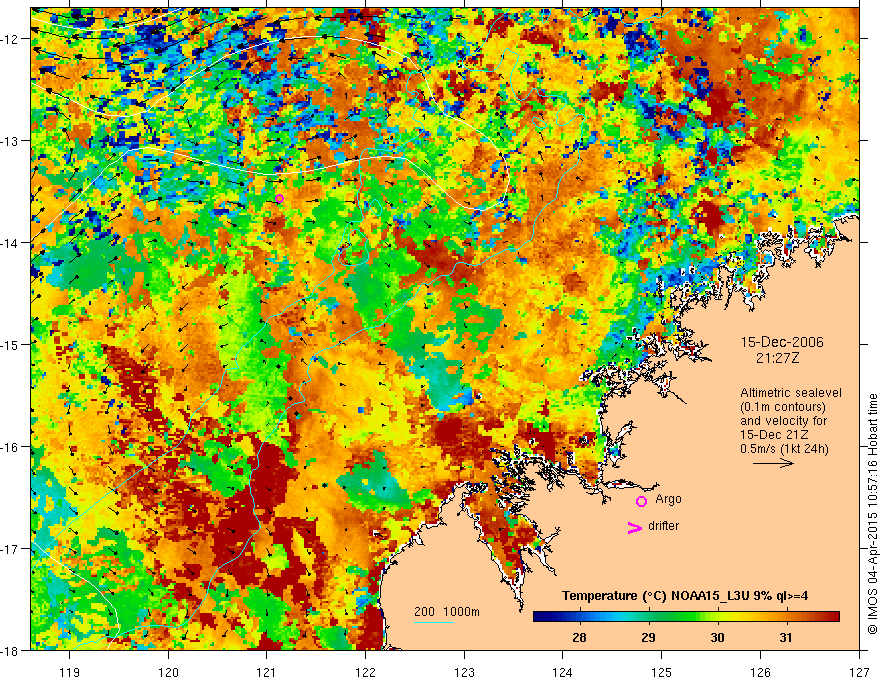Click longitude axis label 120
The height and width of the screenshot is (680, 880).
click(x=168, y=672)
